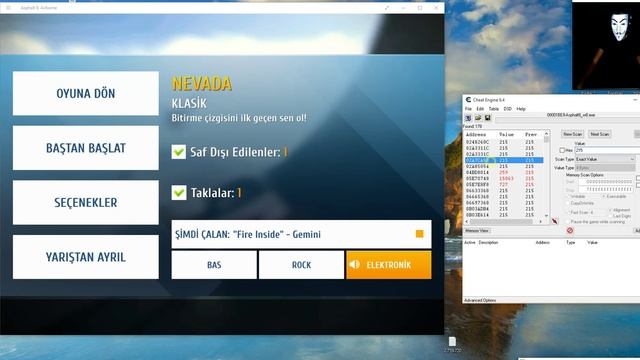The image size is (640, 360).
Task: Click the memory scan Start address field
Action: 606,182
